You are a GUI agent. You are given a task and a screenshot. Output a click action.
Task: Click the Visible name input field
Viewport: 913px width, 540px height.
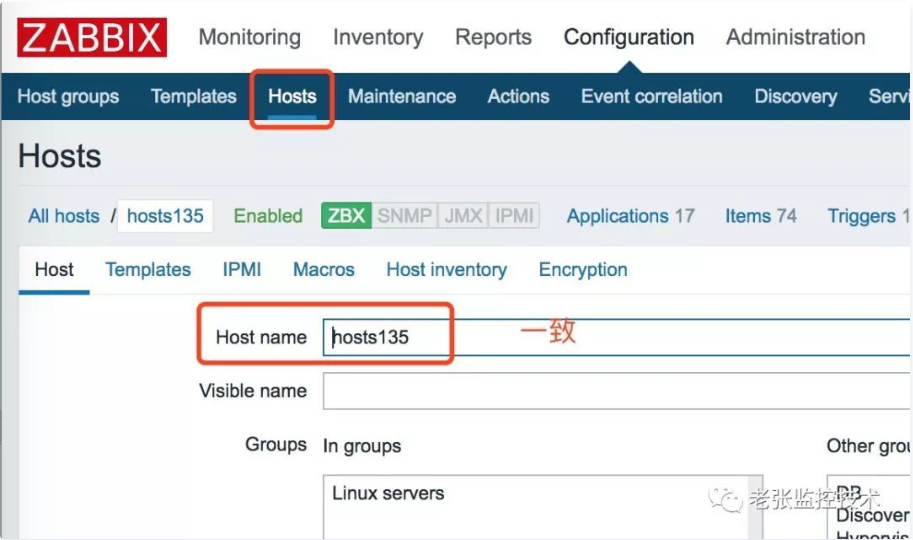[615, 391]
